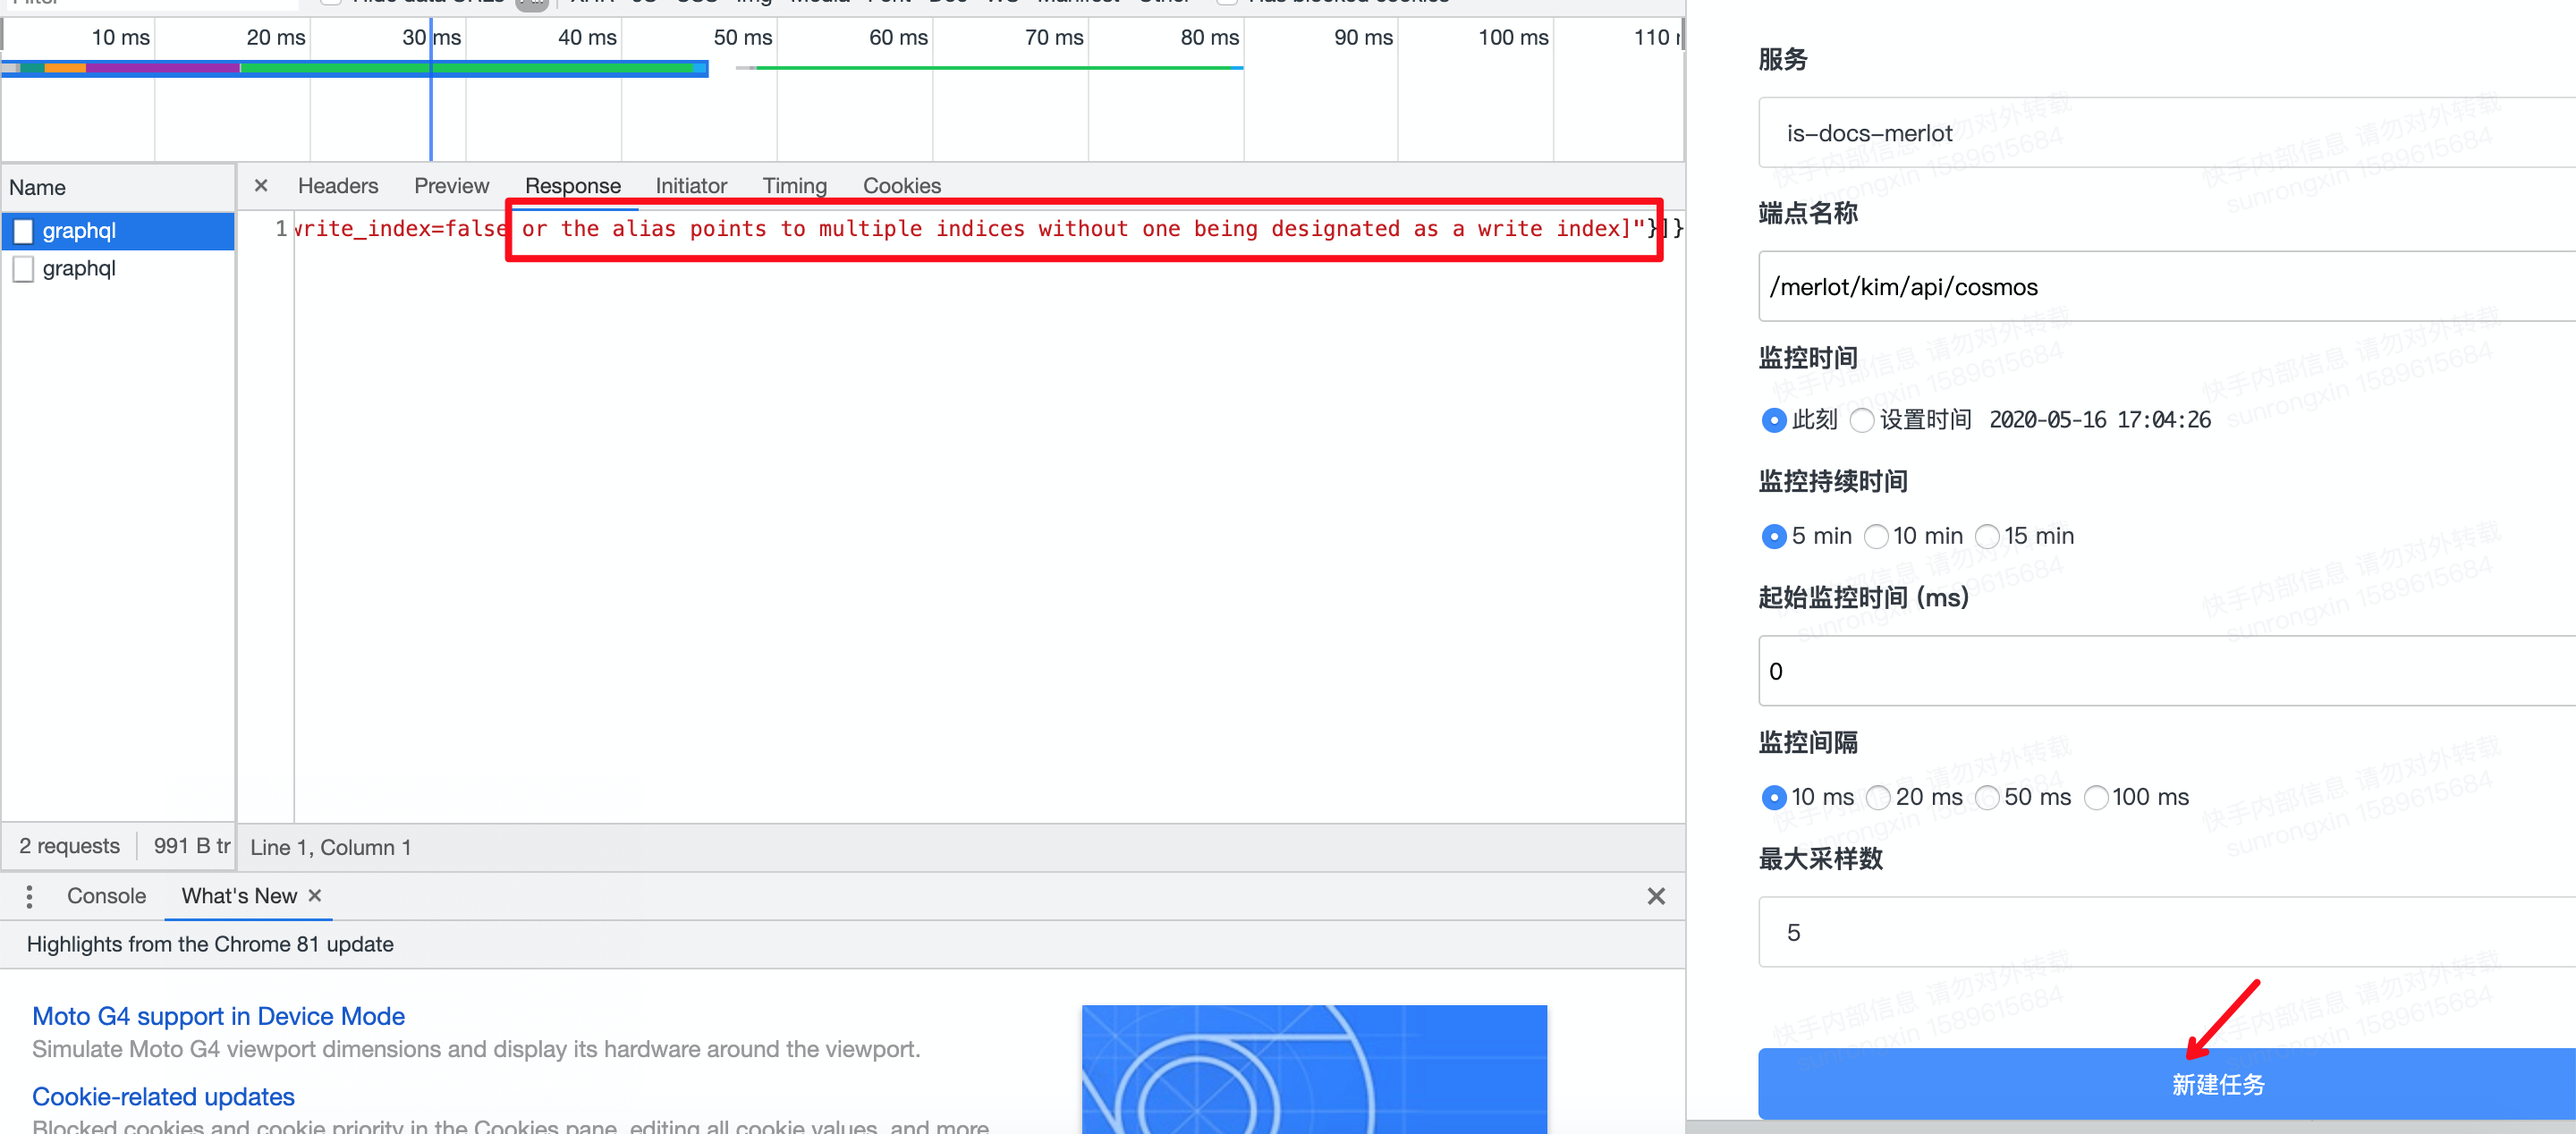
Task: Click the selected graphql file icon
Action: (23, 231)
